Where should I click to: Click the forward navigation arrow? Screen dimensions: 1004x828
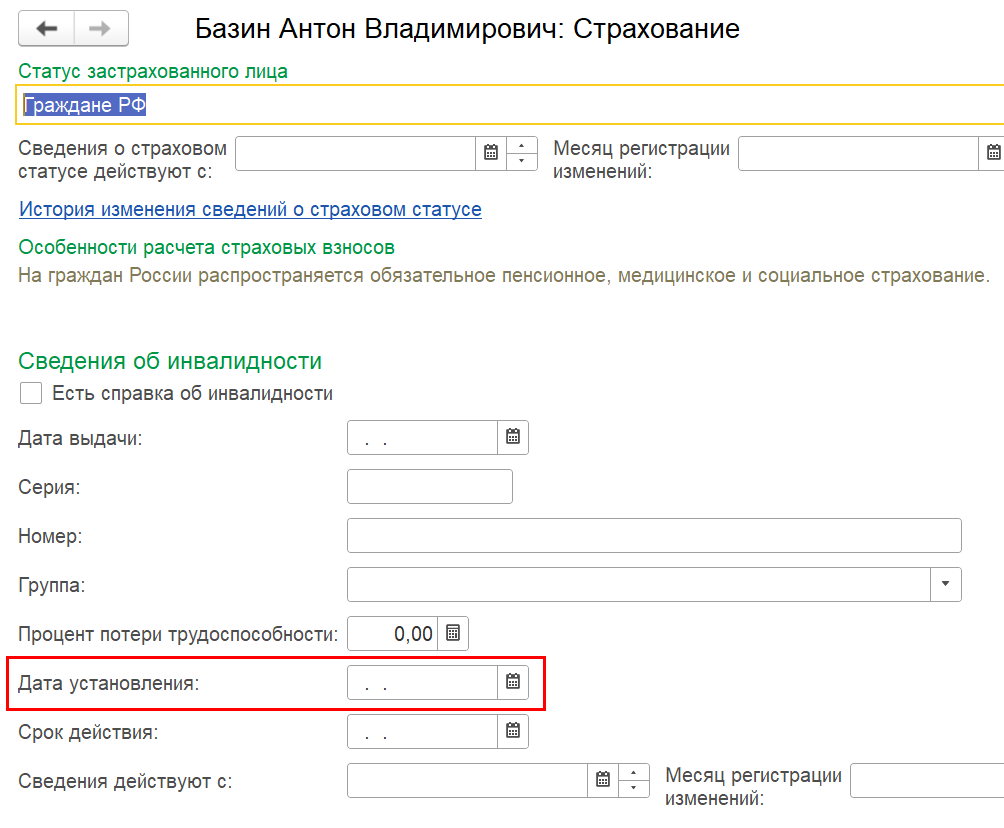tap(99, 29)
